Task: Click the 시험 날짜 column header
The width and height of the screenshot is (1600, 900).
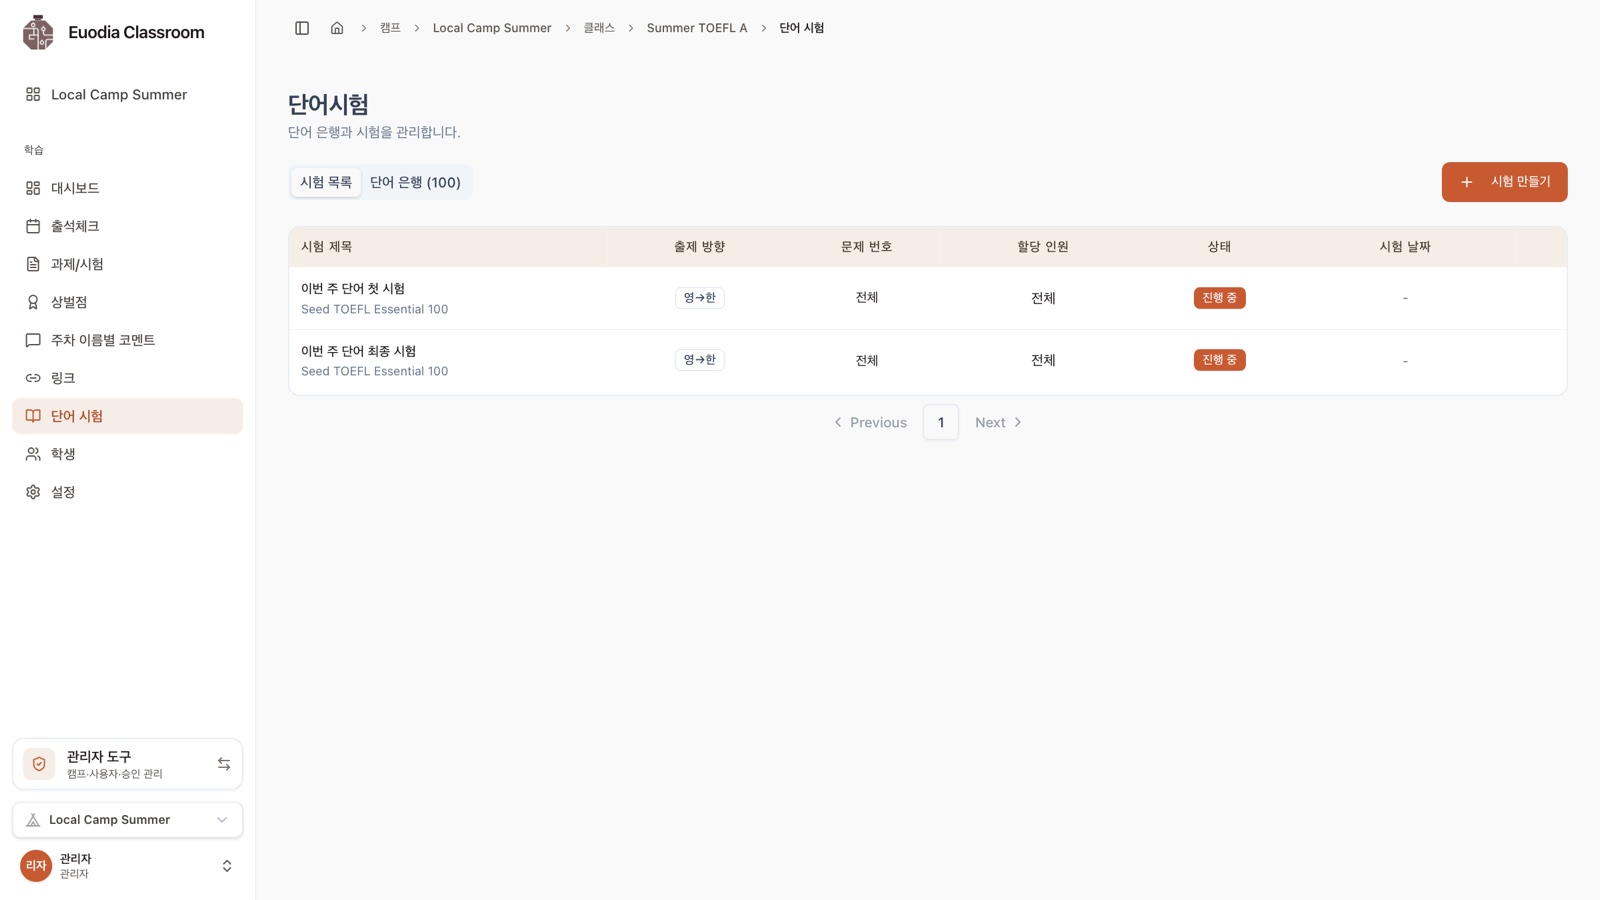Action: point(1405,247)
